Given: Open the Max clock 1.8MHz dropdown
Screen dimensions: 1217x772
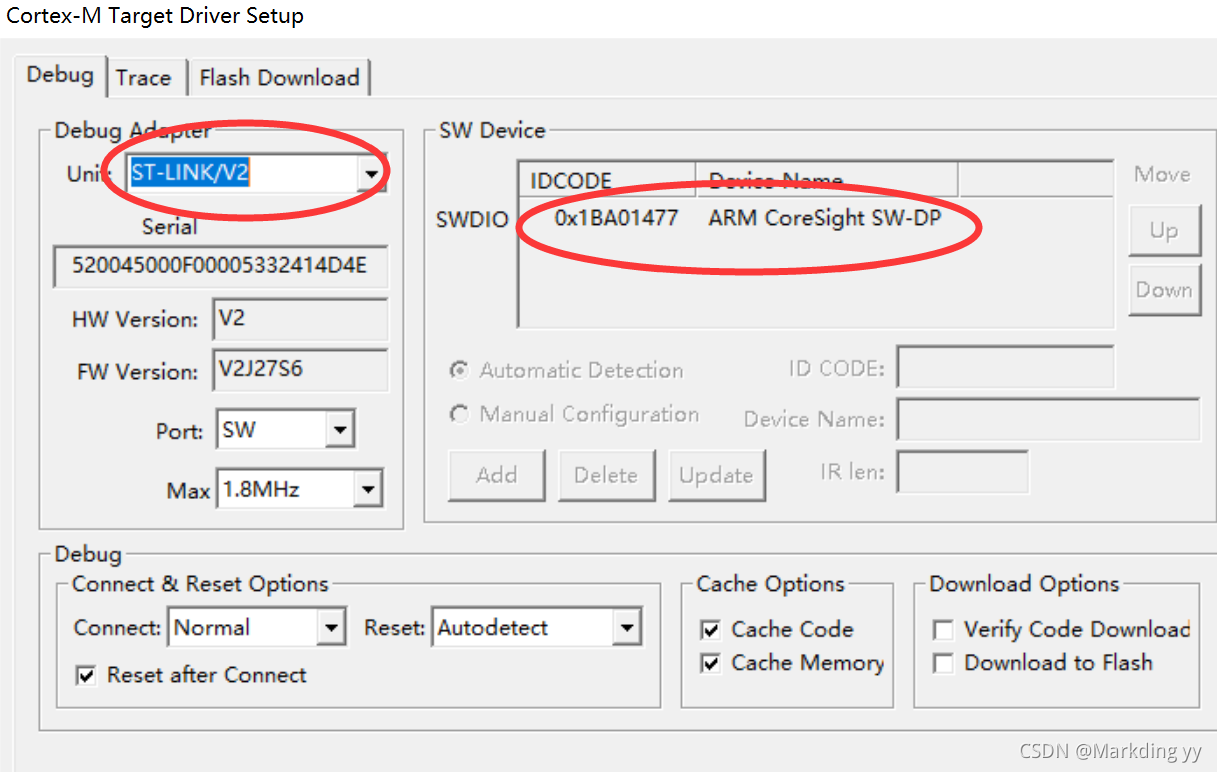Looking at the screenshot, I should click(368, 490).
